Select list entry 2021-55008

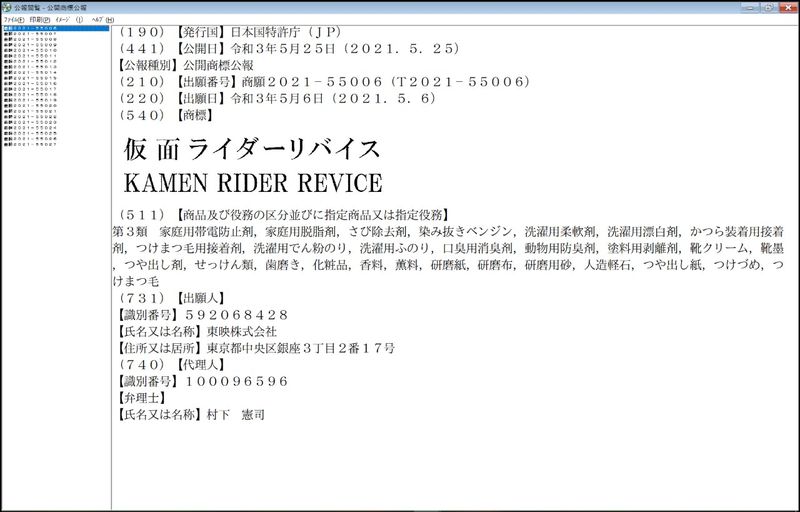pyautogui.click(x=30, y=39)
